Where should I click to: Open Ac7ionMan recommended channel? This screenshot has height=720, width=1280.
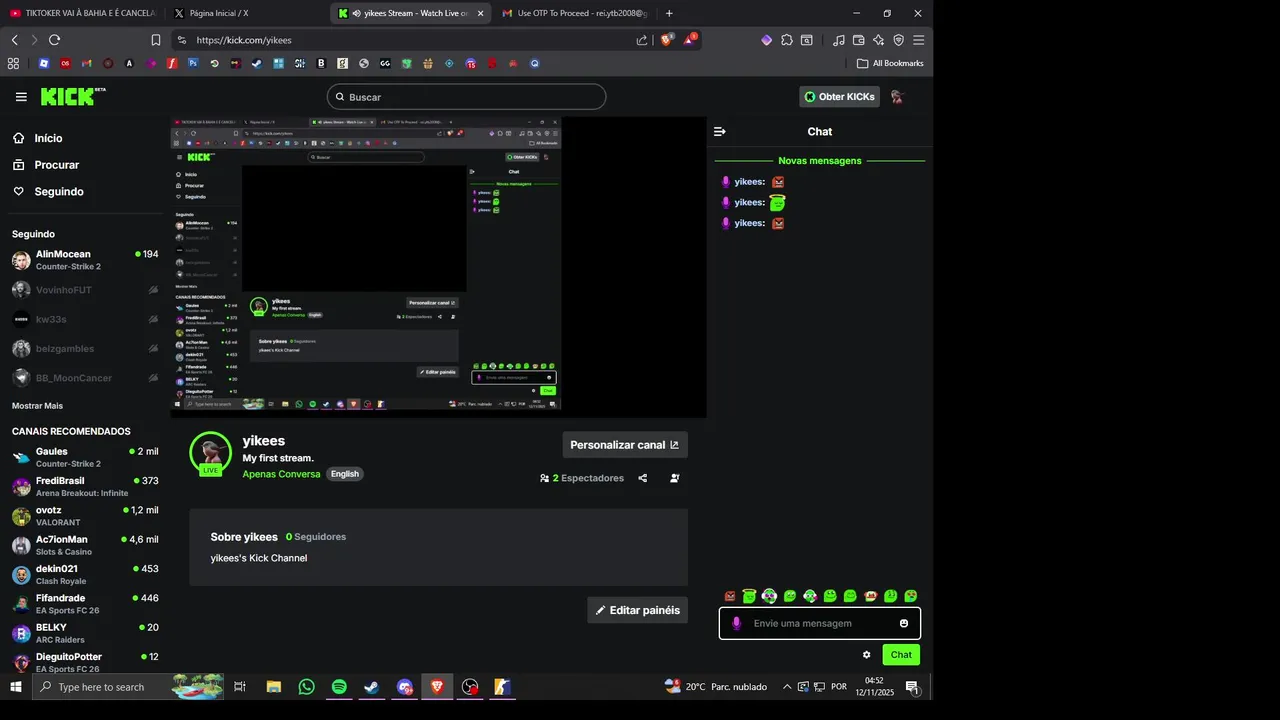click(x=84, y=545)
